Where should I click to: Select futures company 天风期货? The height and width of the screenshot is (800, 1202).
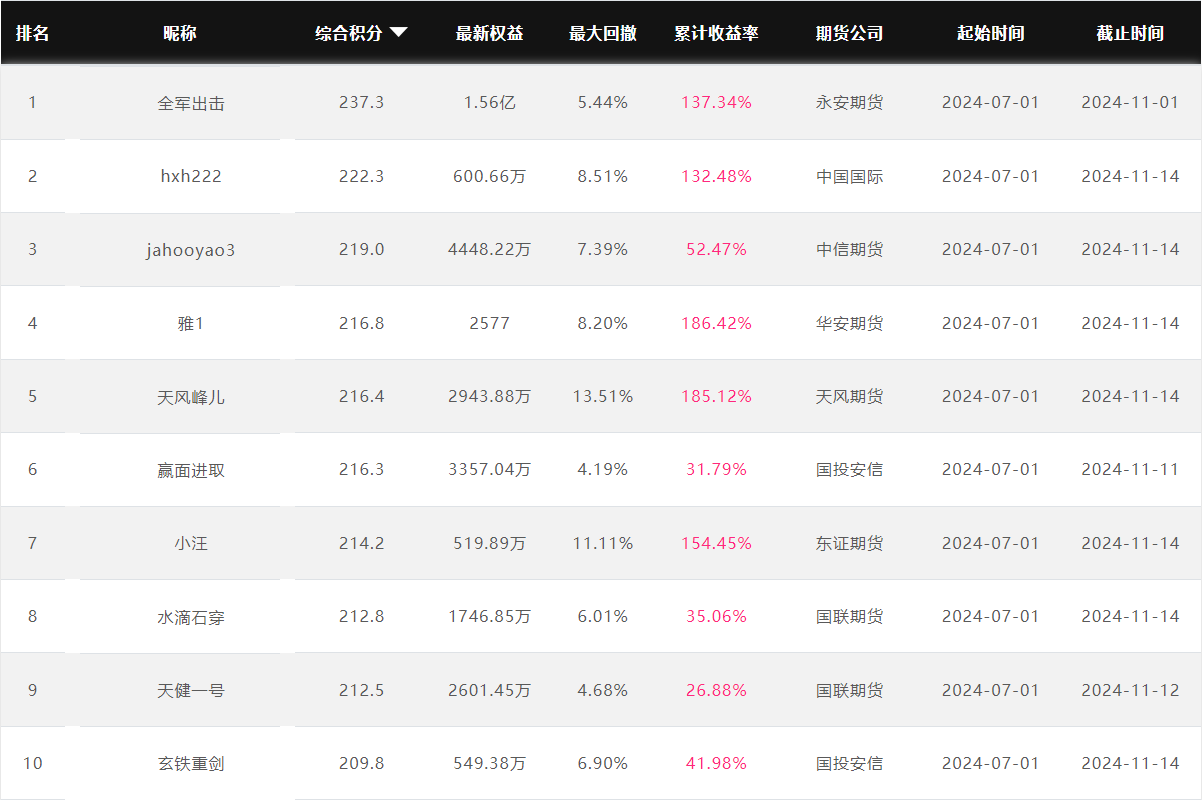(x=850, y=396)
